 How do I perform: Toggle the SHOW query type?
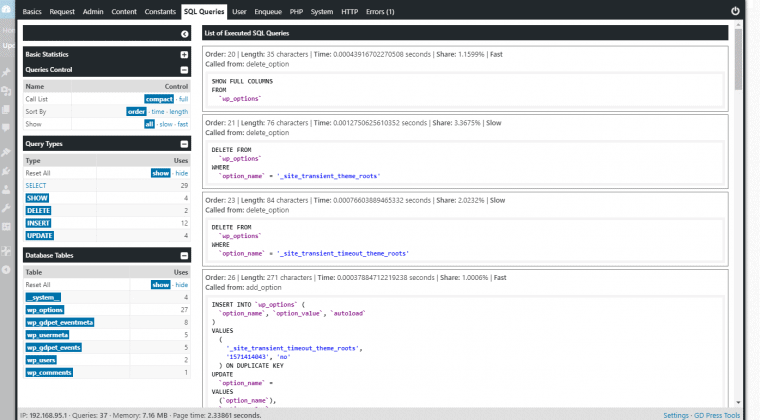(x=37, y=198)
